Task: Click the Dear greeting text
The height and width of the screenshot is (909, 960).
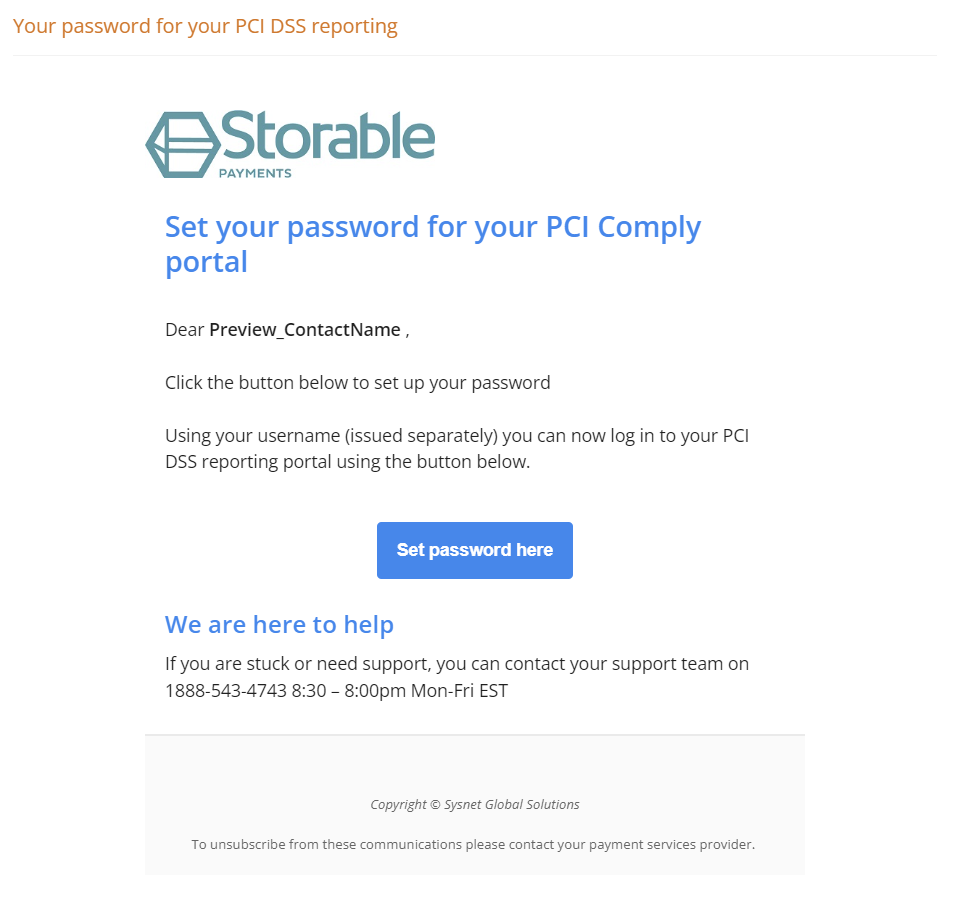Action: [184, 330]
